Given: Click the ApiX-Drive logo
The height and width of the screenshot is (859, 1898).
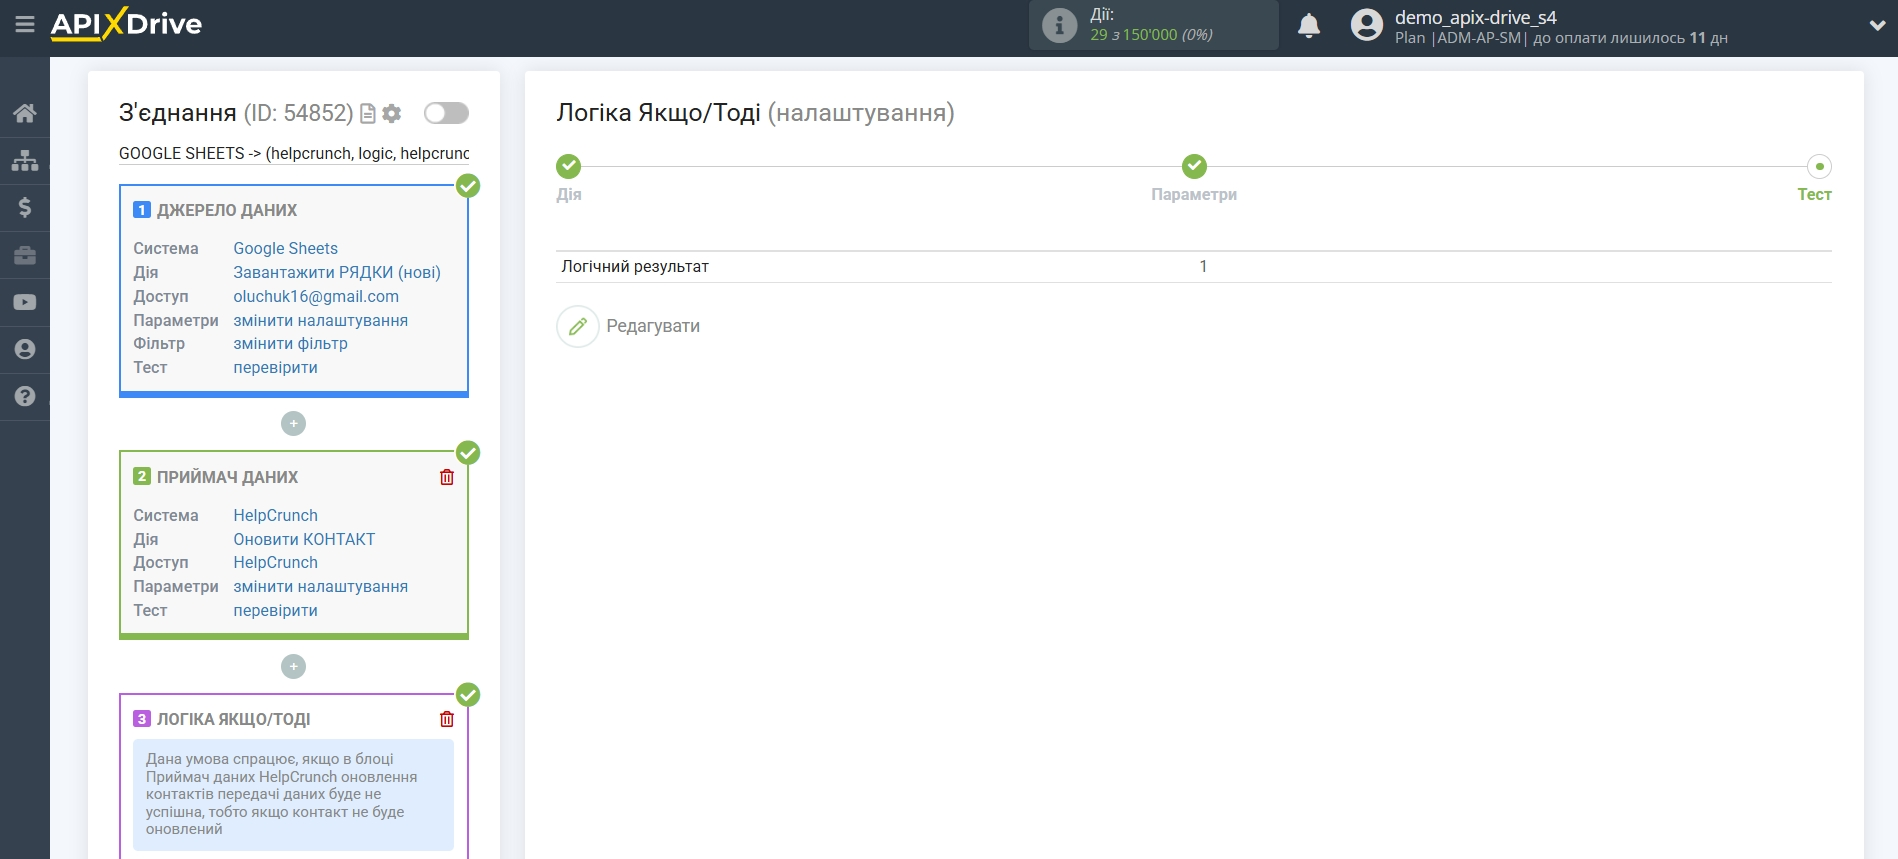Looking at the screenshot, I should pyautogui.click(x=126, y=24).
